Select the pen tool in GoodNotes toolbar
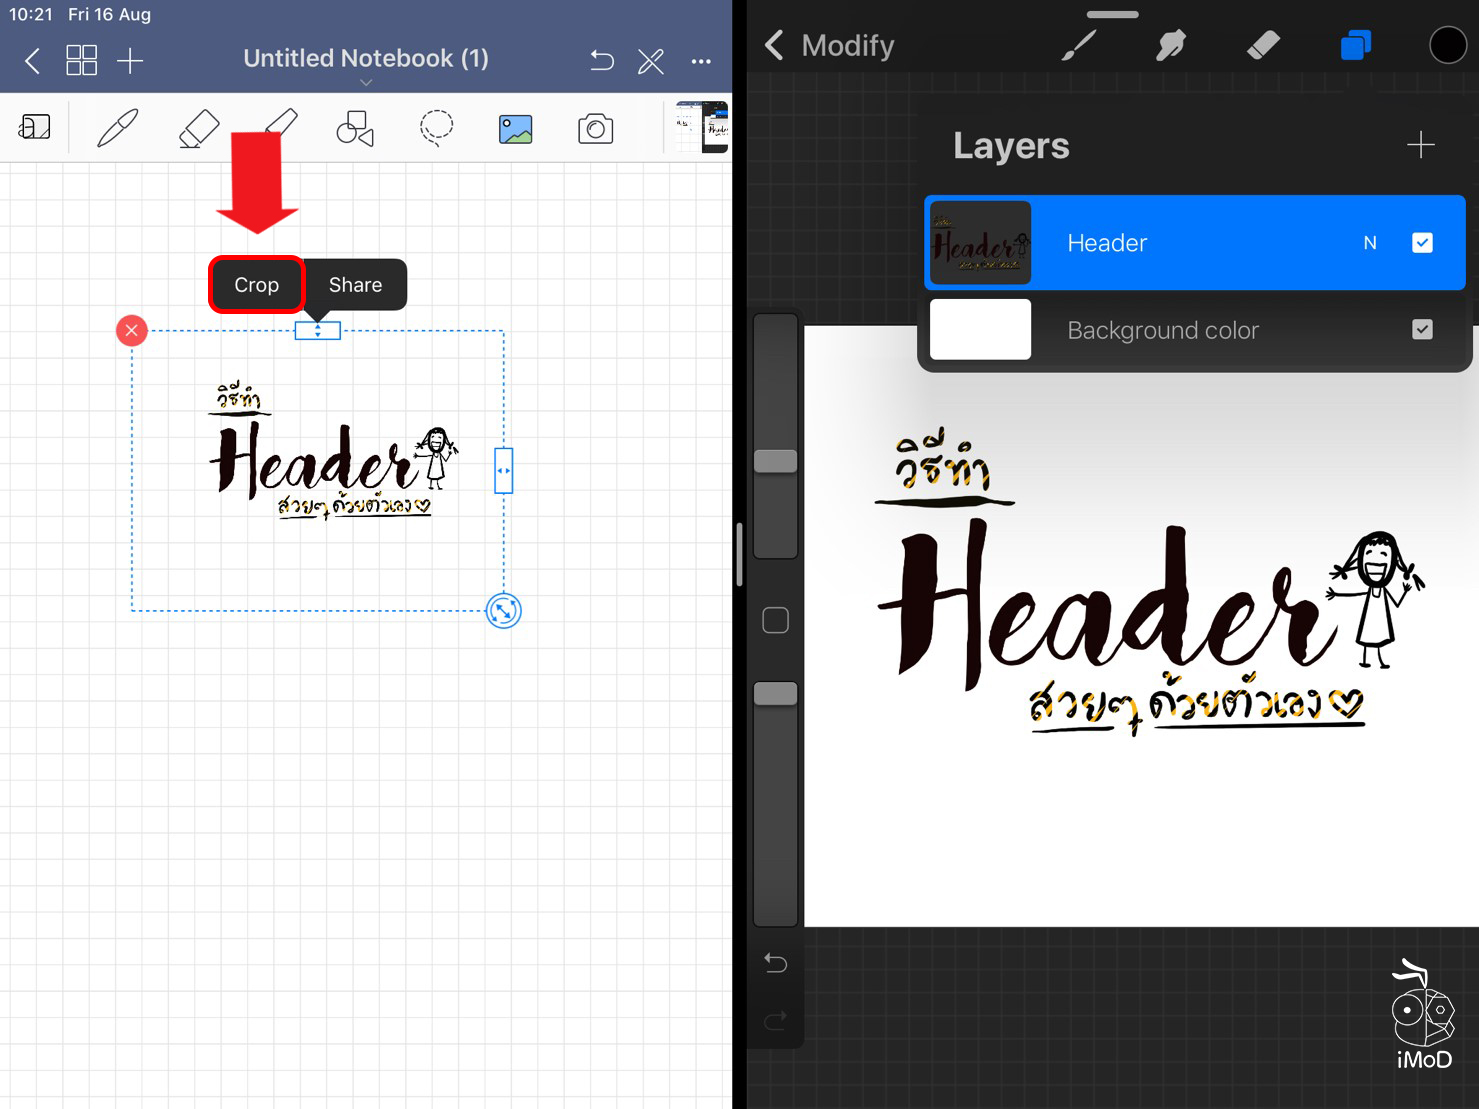Image resolution: width=1479 pixels, height=1109 pixels. 116,127
